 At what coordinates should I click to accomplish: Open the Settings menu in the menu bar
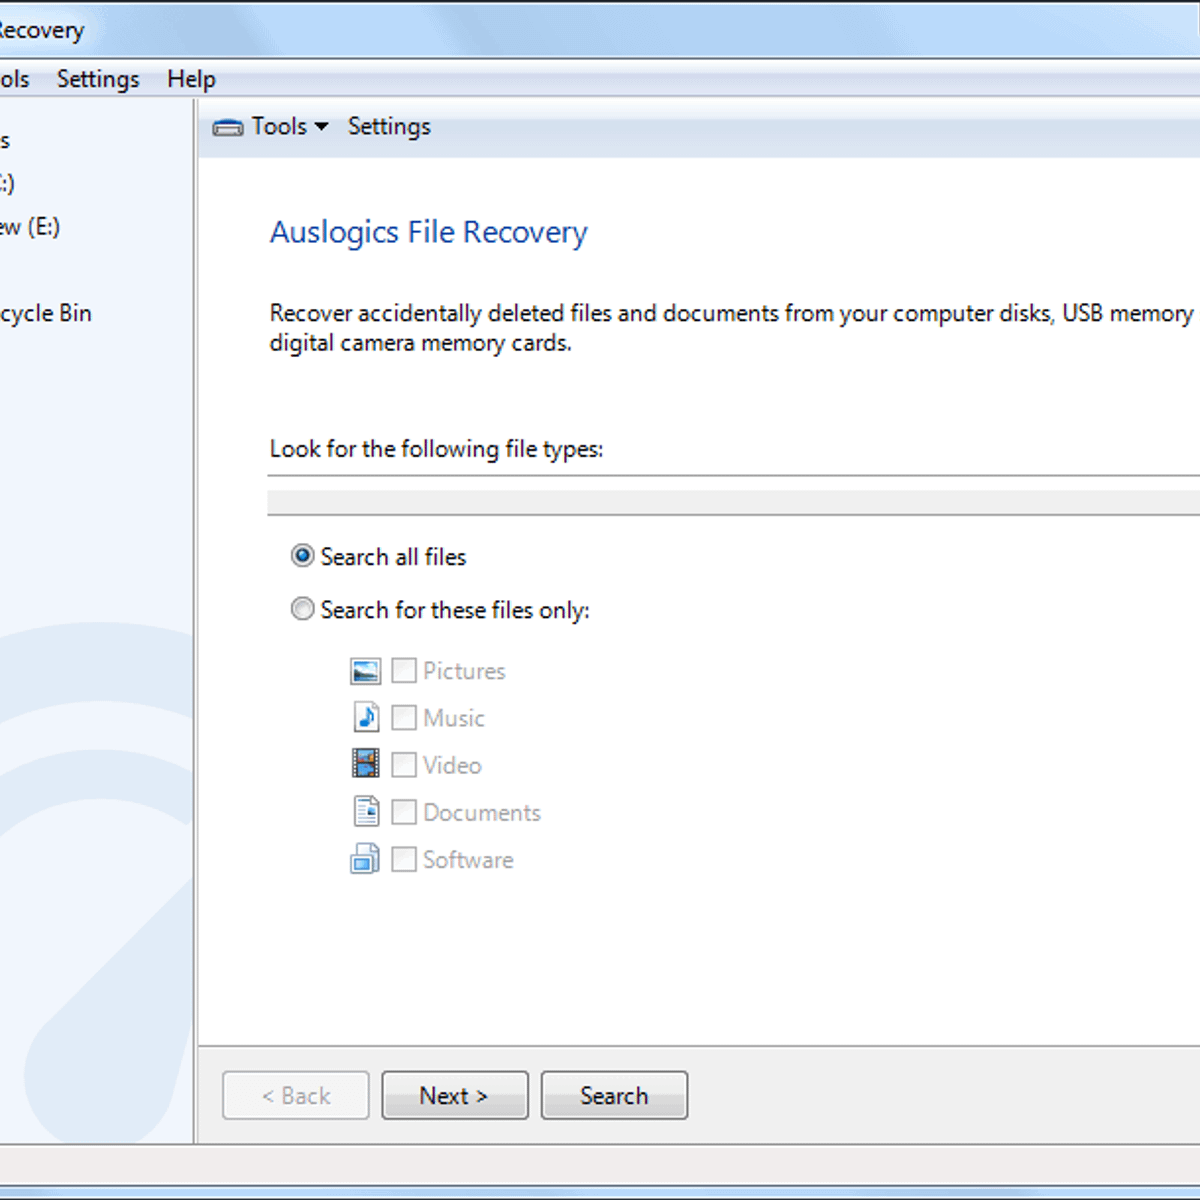tap(98, 79)
